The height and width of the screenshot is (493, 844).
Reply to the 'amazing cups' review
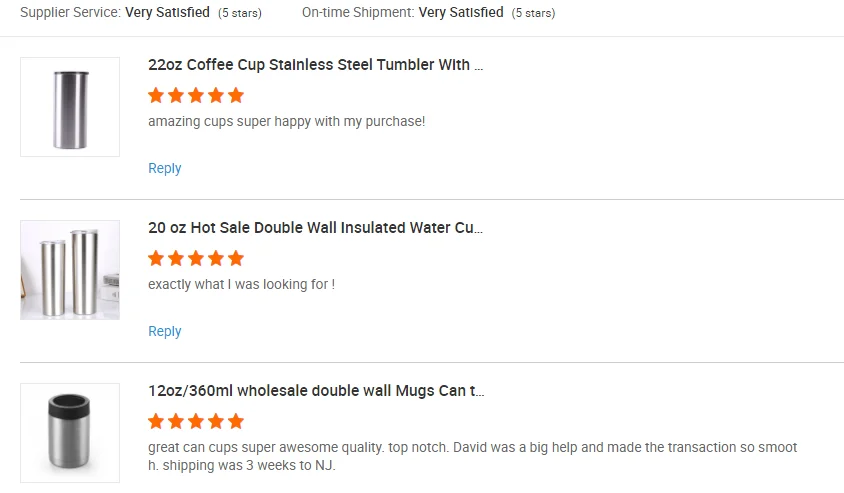point(164,168)
